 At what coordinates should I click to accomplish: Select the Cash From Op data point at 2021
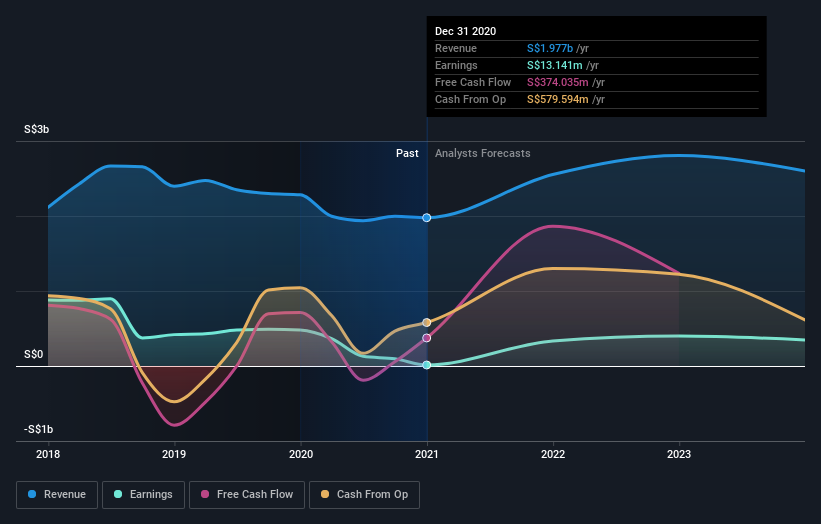[427, 322]
